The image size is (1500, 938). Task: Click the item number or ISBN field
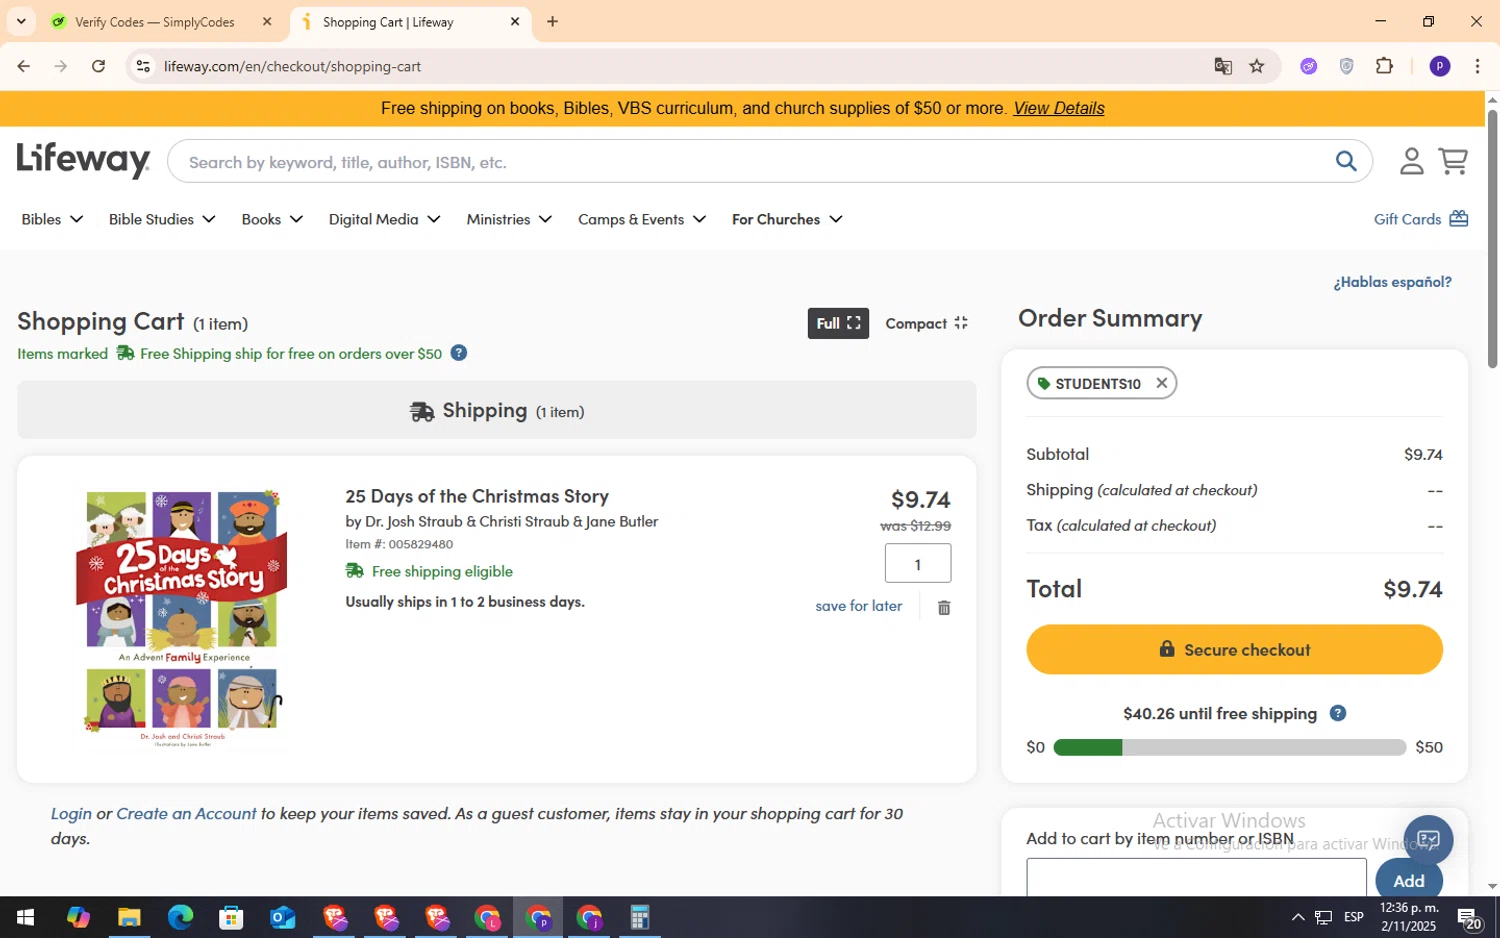pyautogui.click(x=1196, y=877)
